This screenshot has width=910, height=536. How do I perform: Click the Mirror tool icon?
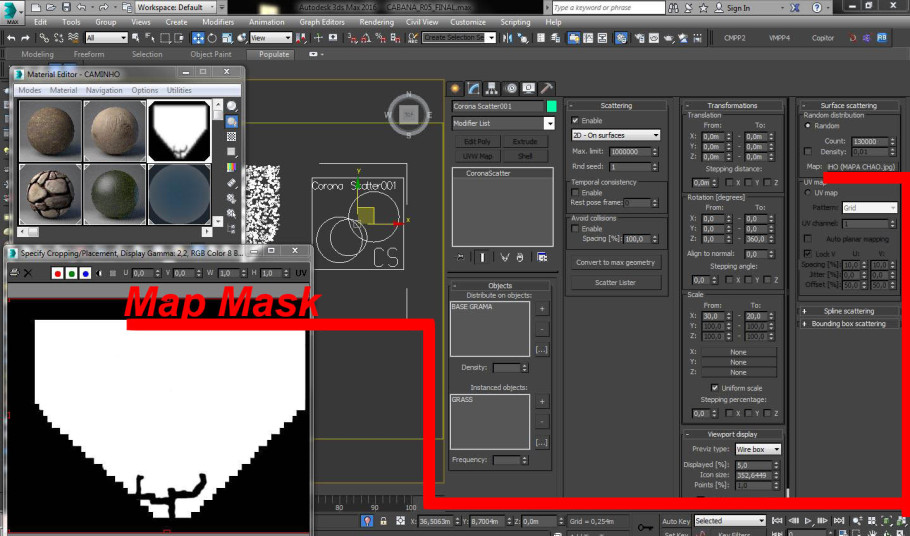coord(507,38)
